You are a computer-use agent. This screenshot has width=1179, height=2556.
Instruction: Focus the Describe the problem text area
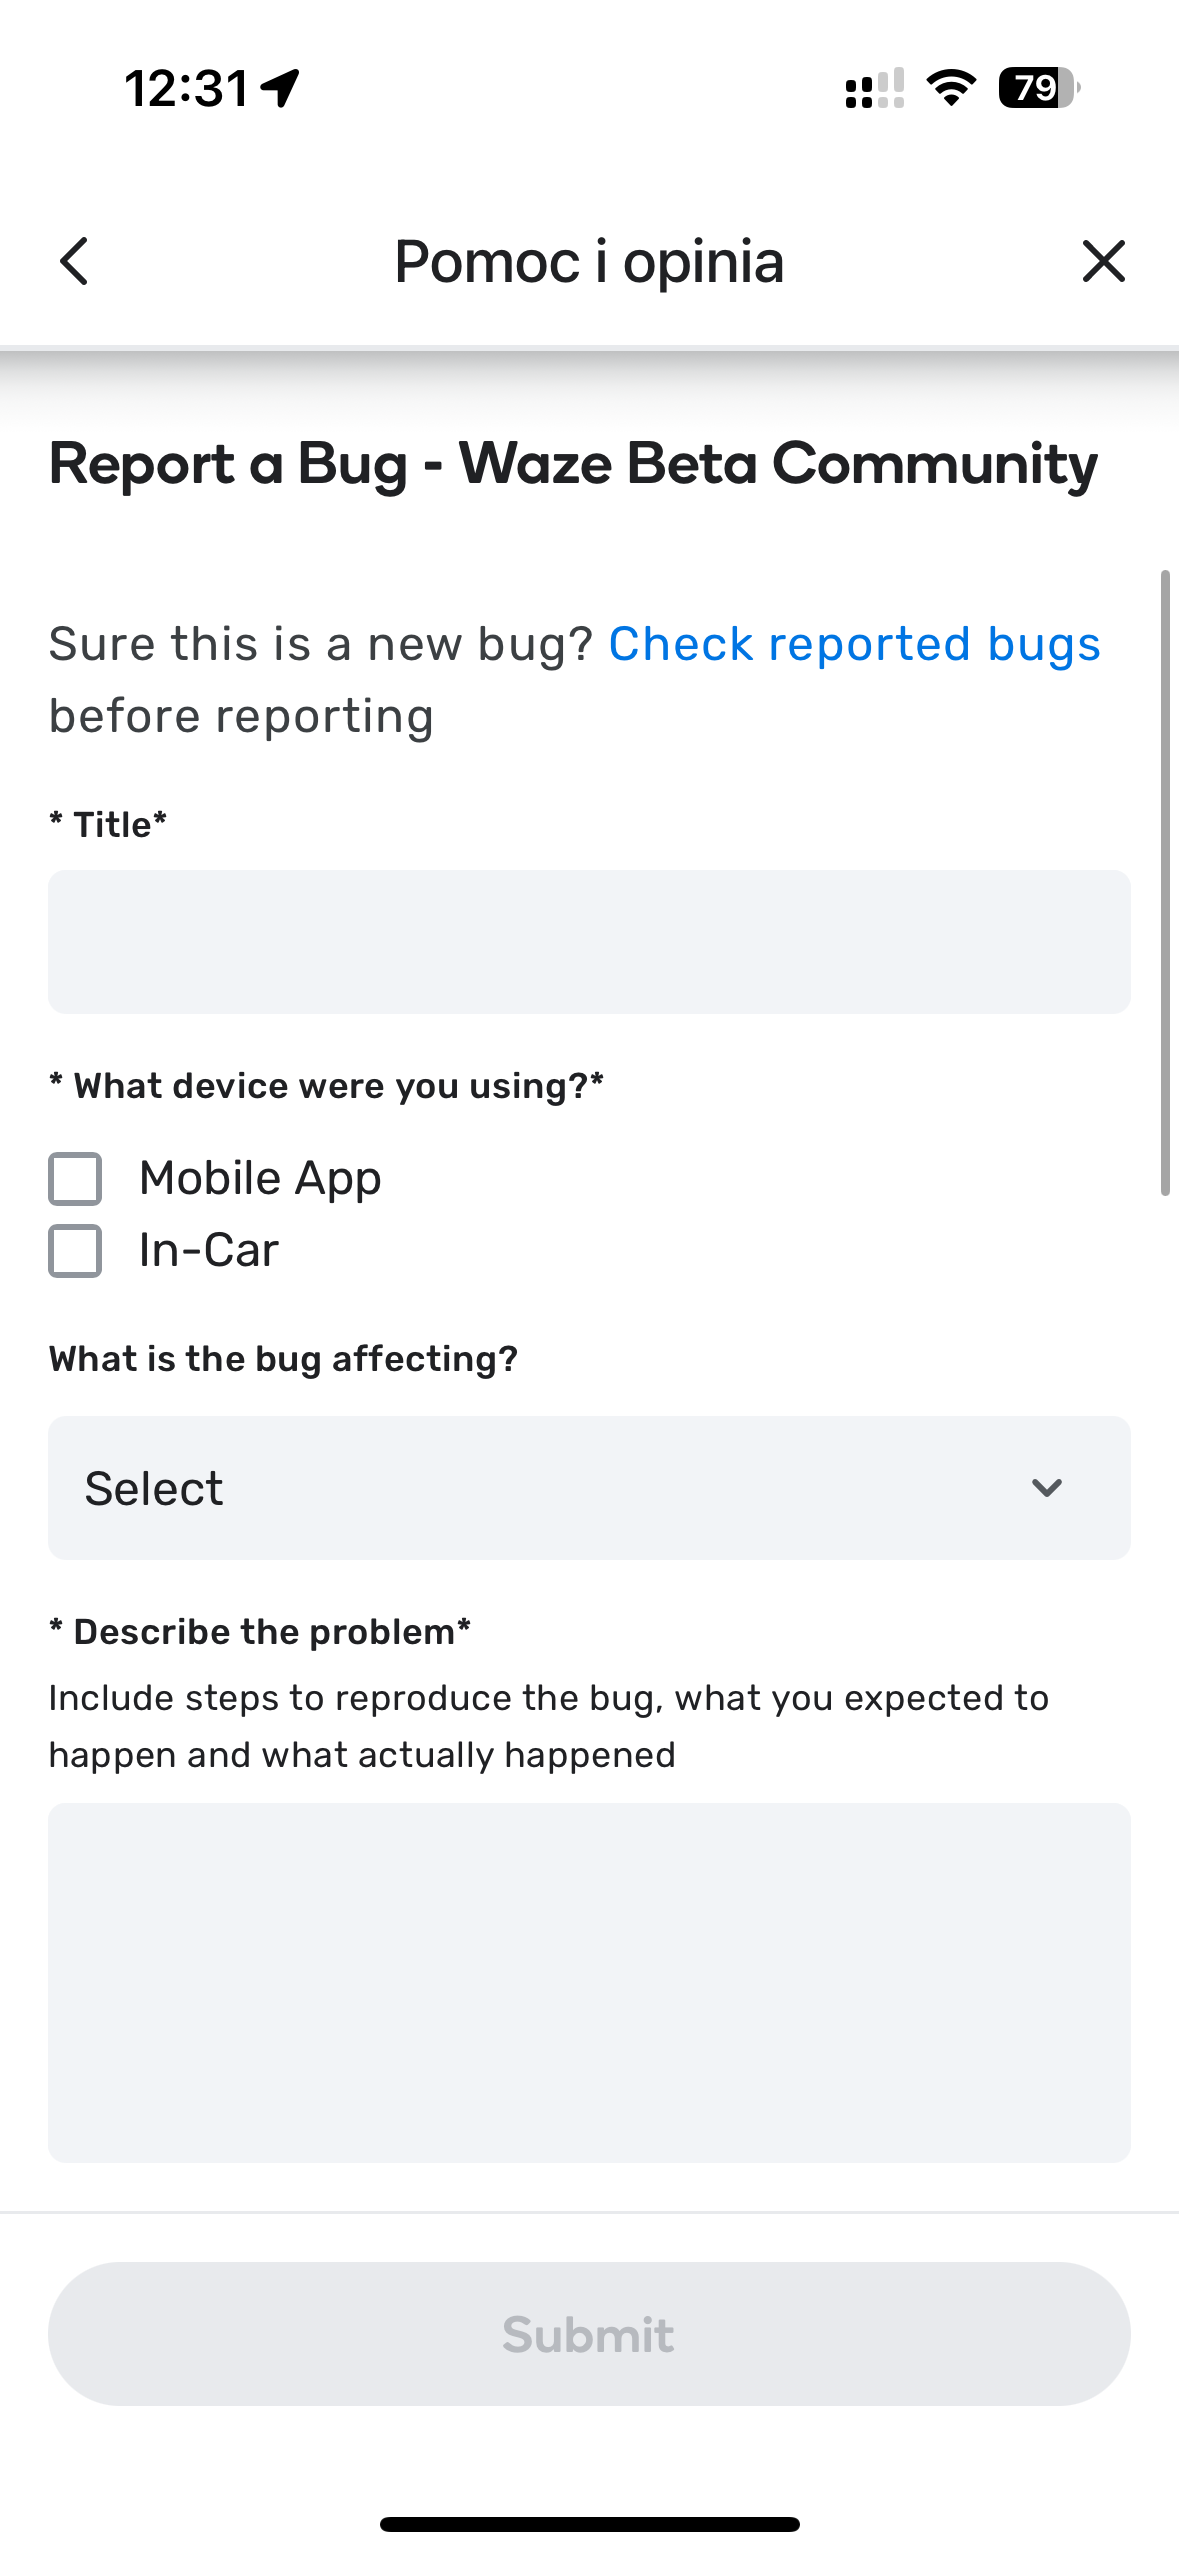point(589,1983)
